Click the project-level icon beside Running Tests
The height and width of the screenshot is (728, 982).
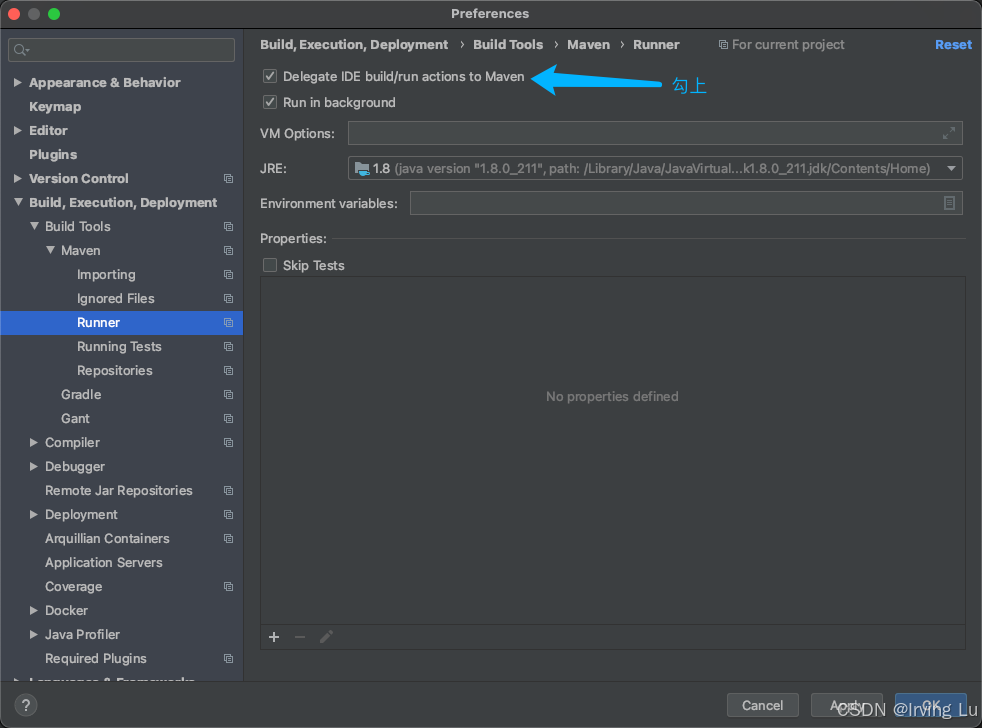(229, 346)
